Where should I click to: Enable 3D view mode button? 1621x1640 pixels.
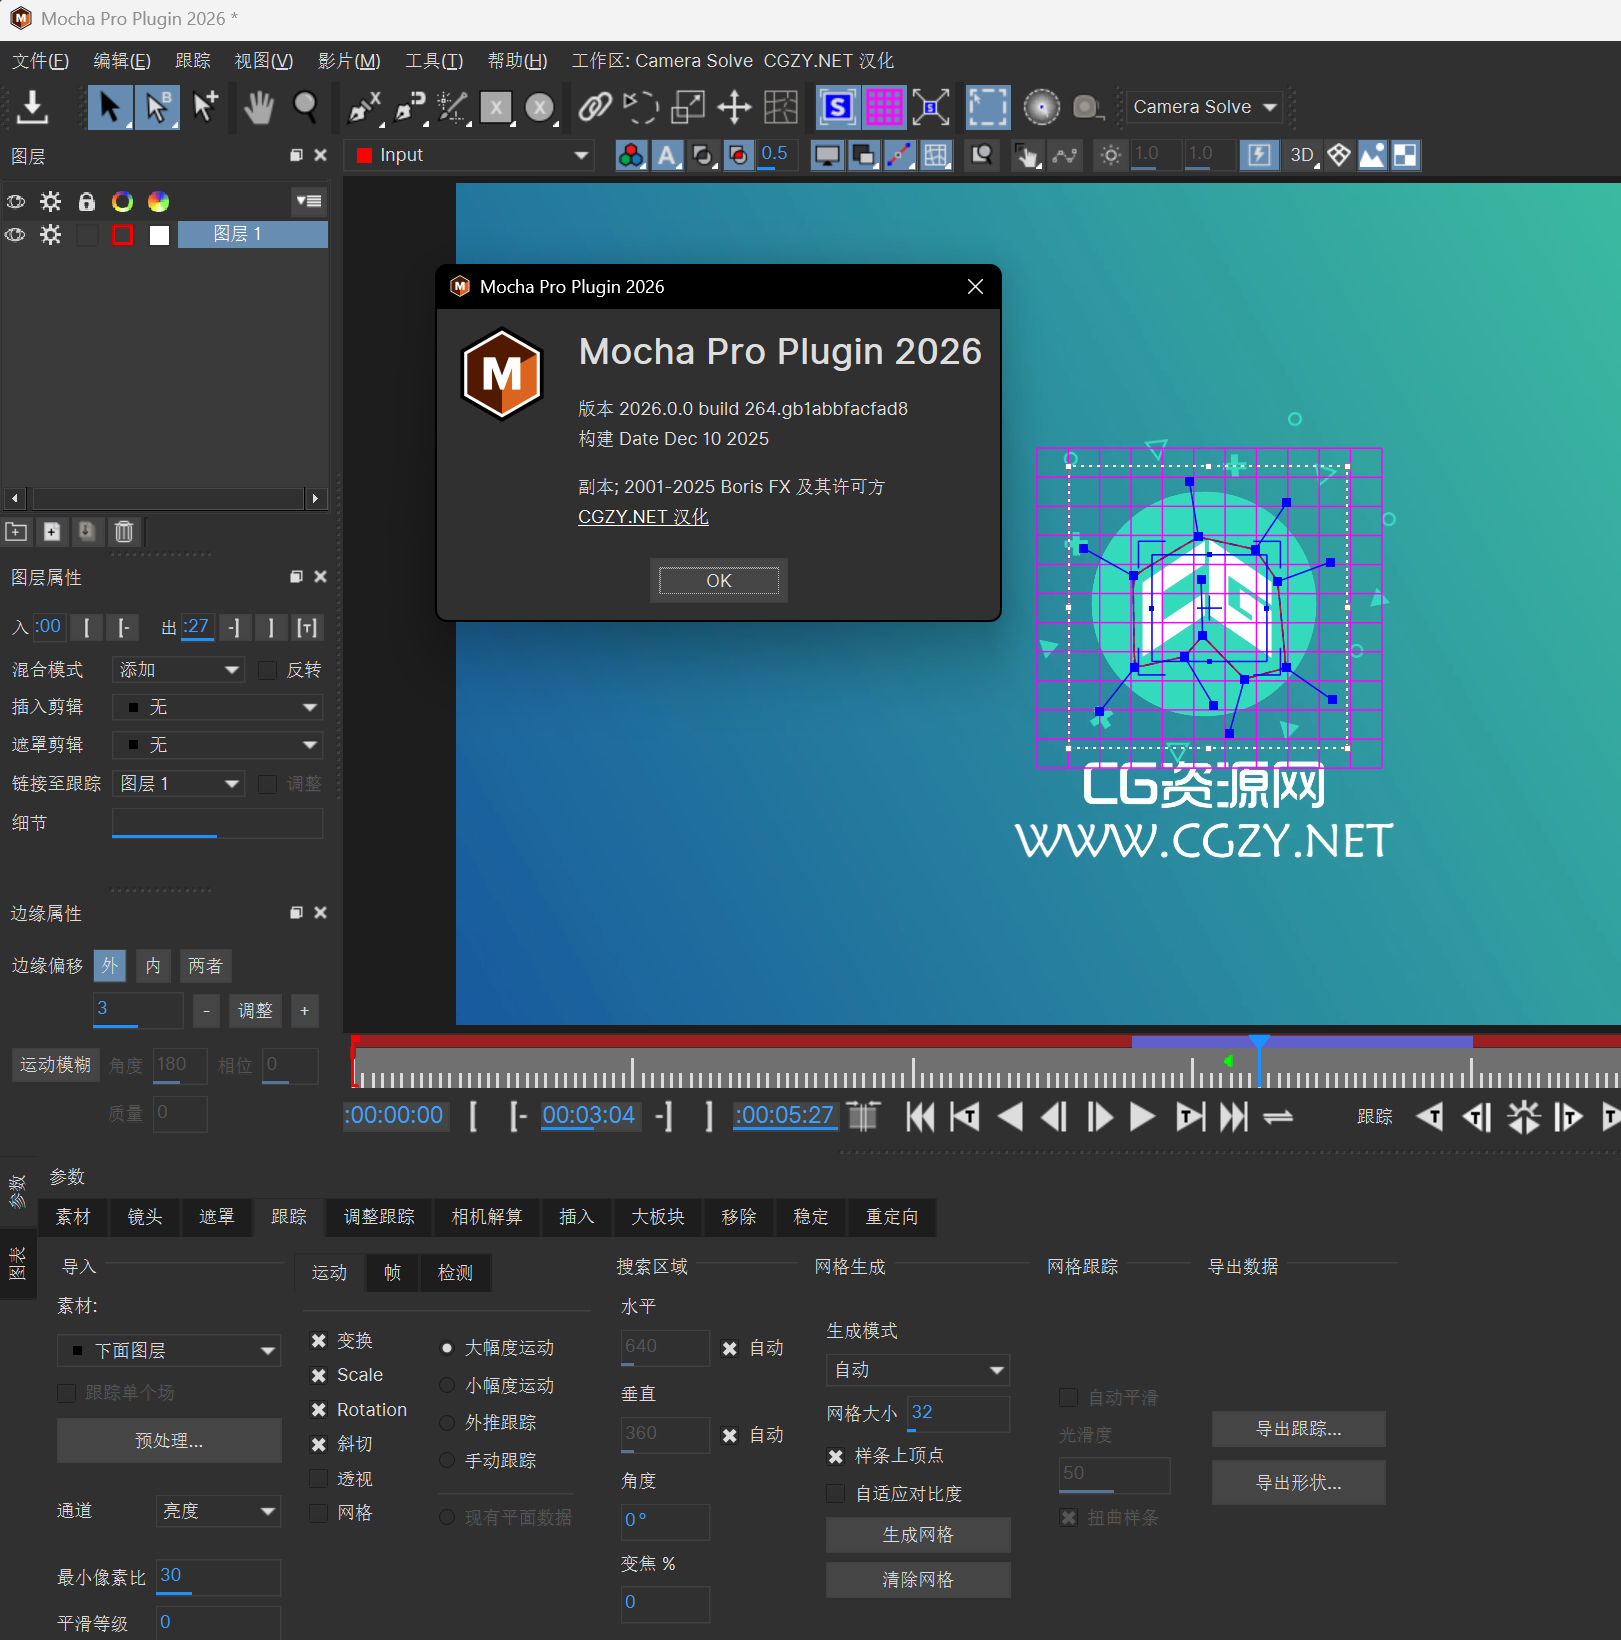[1301, 155]
